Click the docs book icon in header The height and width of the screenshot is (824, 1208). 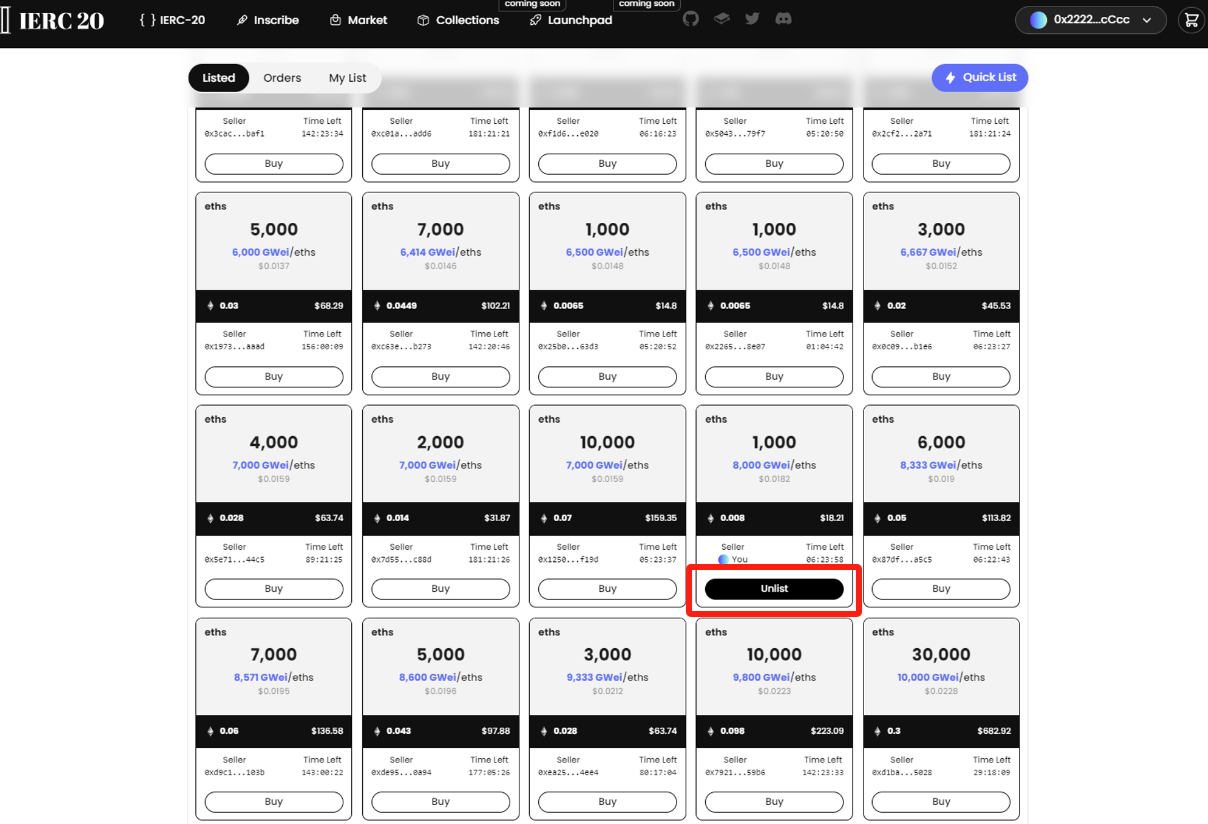(722, 19)
